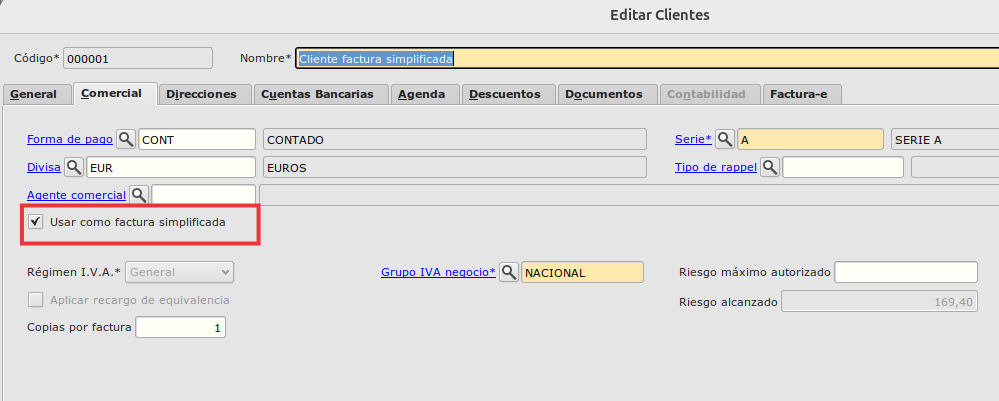Open the Grupo IVA negocio lookup icon
999x401 pixels.
click(x=509, y=272)
